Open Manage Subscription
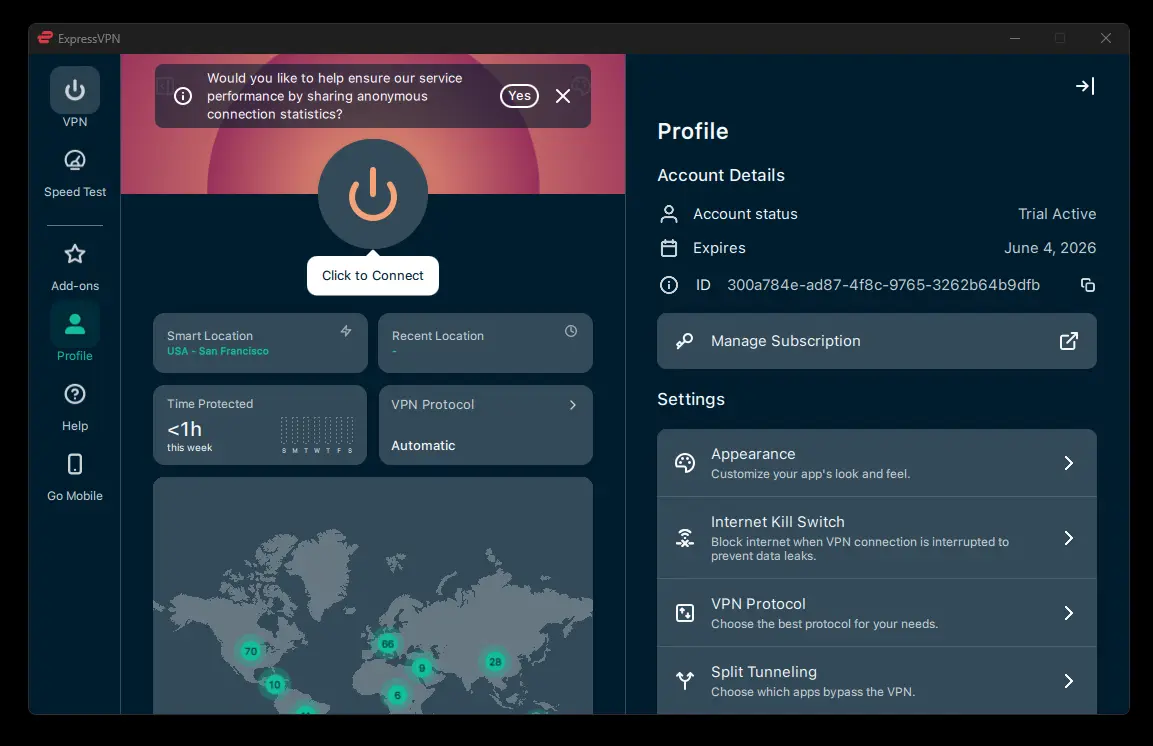Image resolution: width=1153 pixels, height=746 pixels. pos(877,341)
